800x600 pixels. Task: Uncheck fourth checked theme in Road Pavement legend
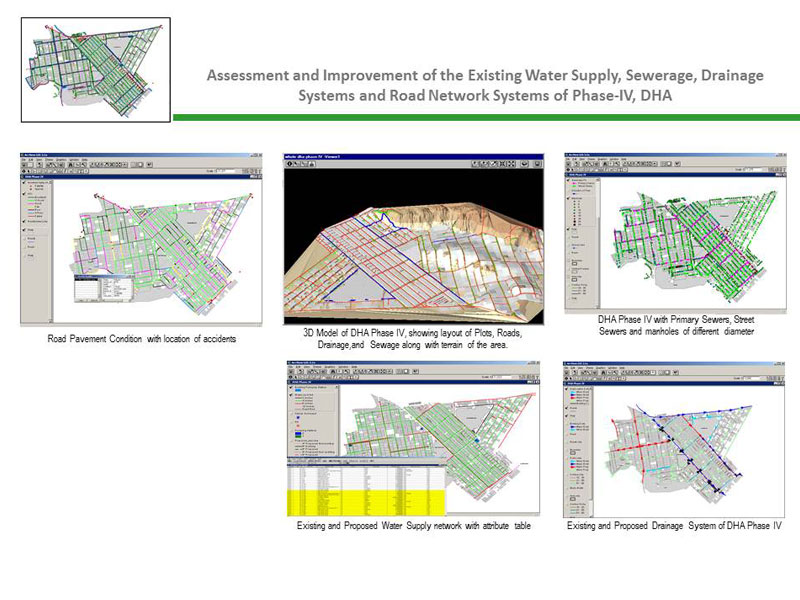pyautogui.click(x=24, y=230)
